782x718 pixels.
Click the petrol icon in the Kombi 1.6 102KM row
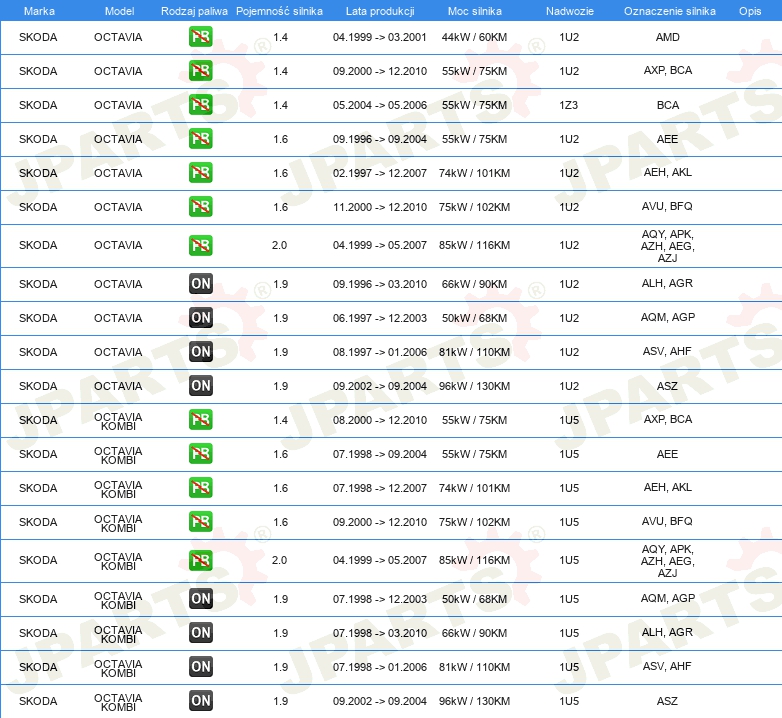[x=200, y=522]
